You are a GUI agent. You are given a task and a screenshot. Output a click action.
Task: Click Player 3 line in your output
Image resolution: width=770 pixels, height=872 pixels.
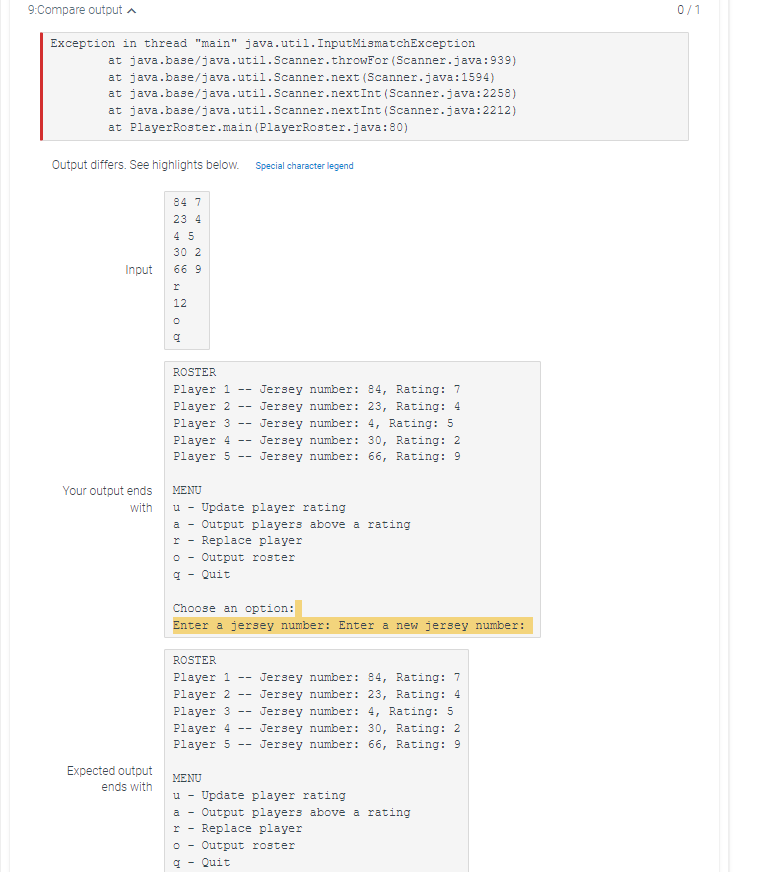tap(313, 423)
